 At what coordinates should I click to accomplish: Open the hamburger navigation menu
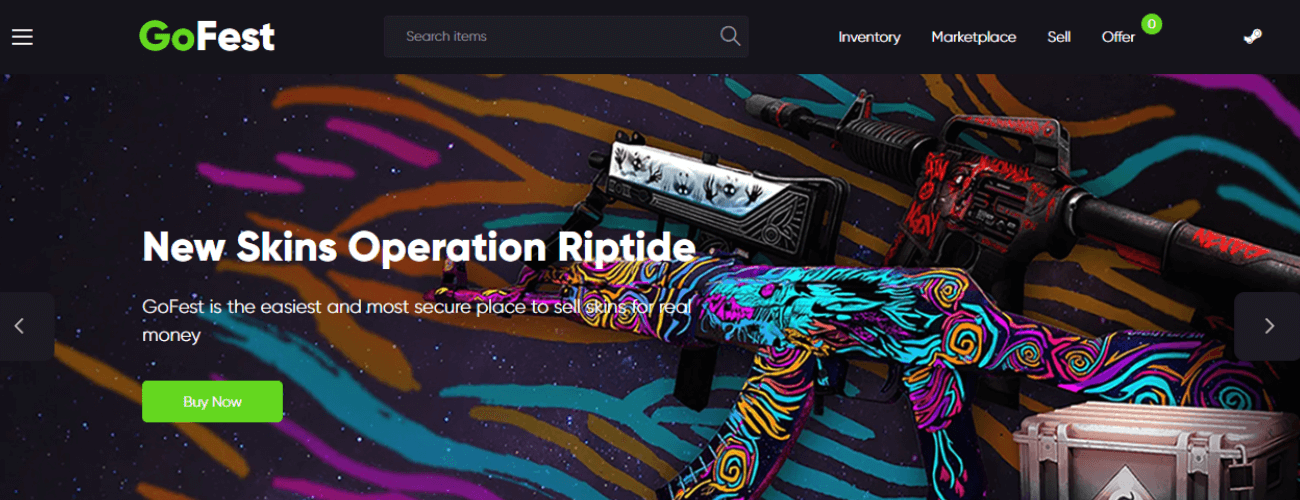coord(22,37)
